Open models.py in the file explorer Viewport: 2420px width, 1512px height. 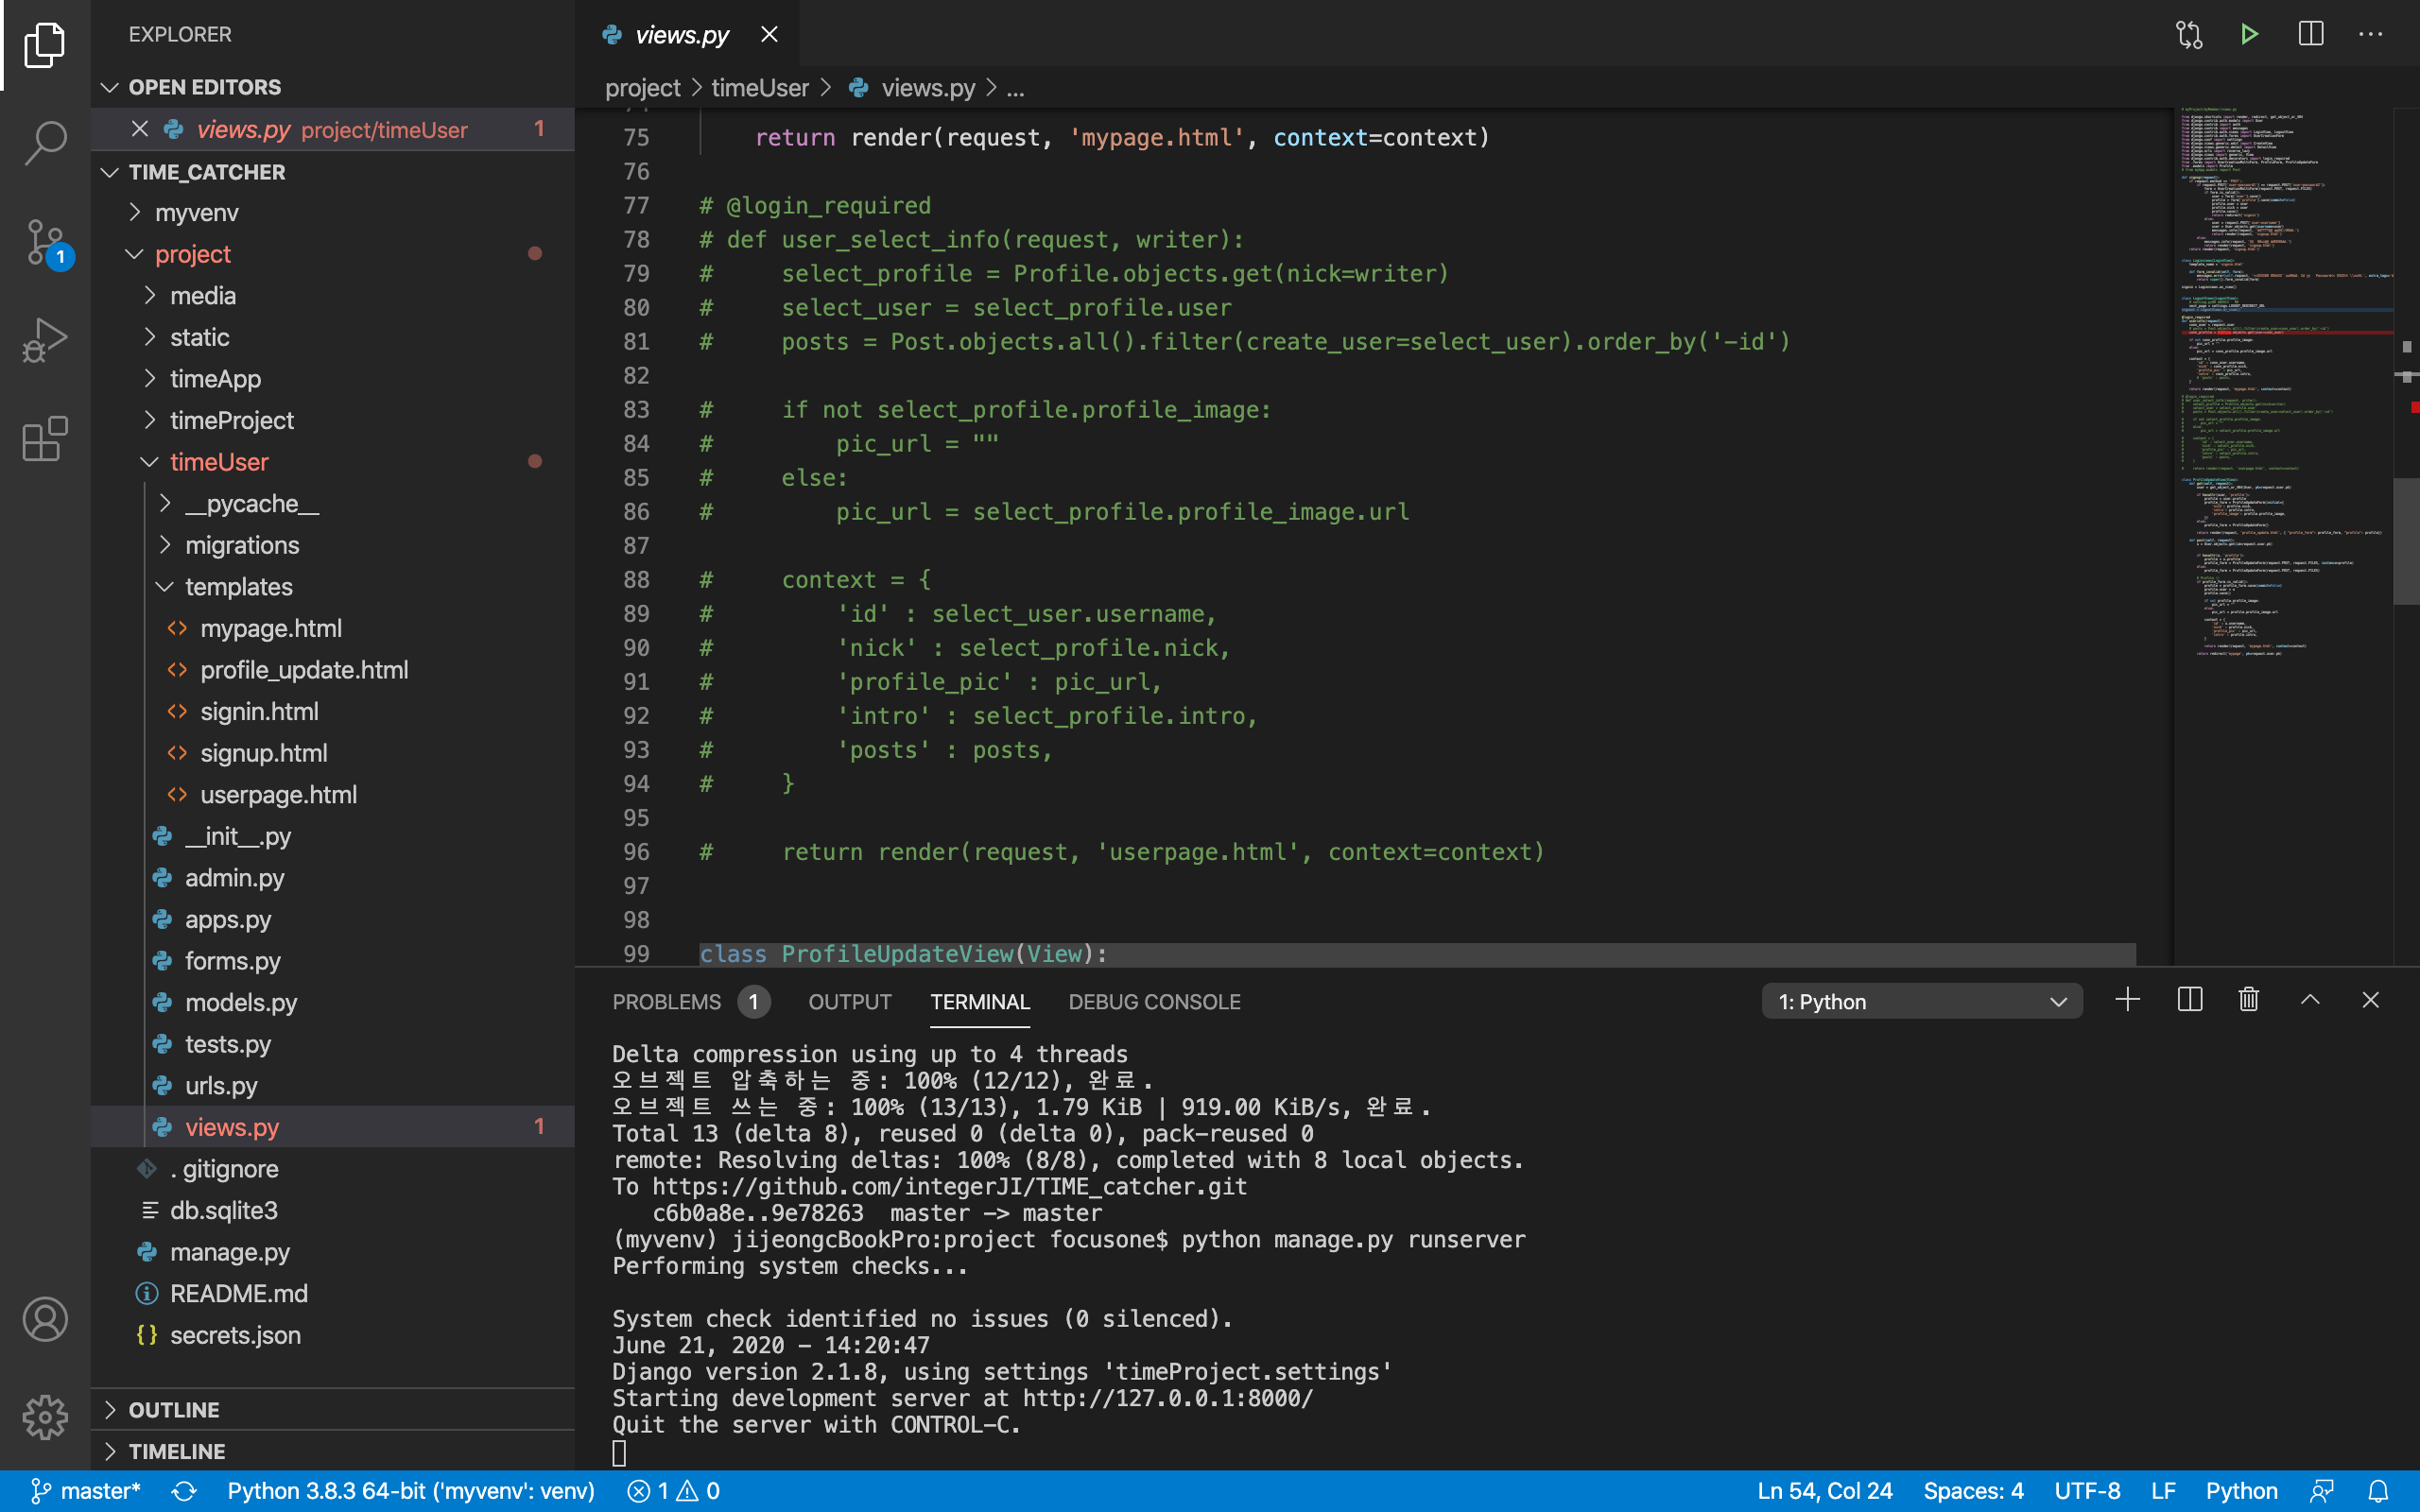point(240,1002)
